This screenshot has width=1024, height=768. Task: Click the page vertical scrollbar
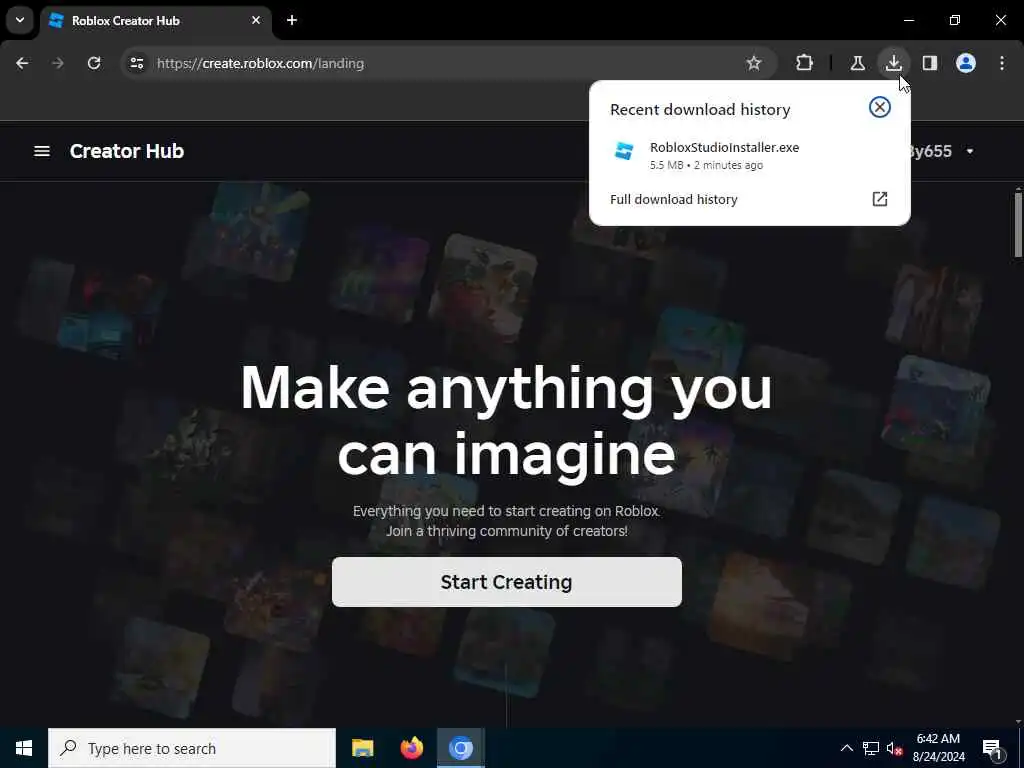pyautogui.click(x=1018, y=225)
